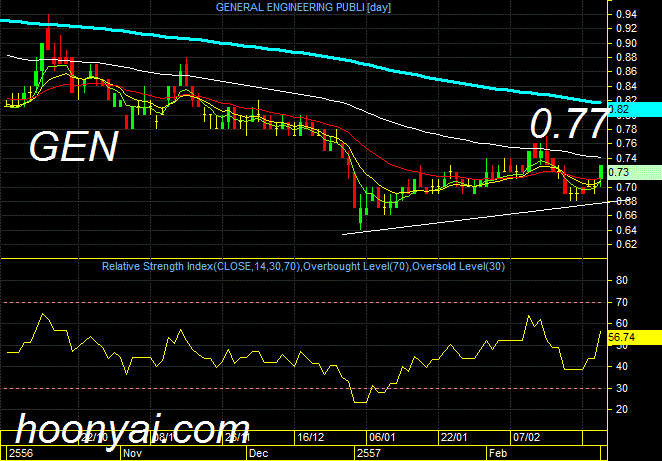Select the 22/01 date on time axis
This screenshot has width=662, height=461.
(x=454, y=437)
